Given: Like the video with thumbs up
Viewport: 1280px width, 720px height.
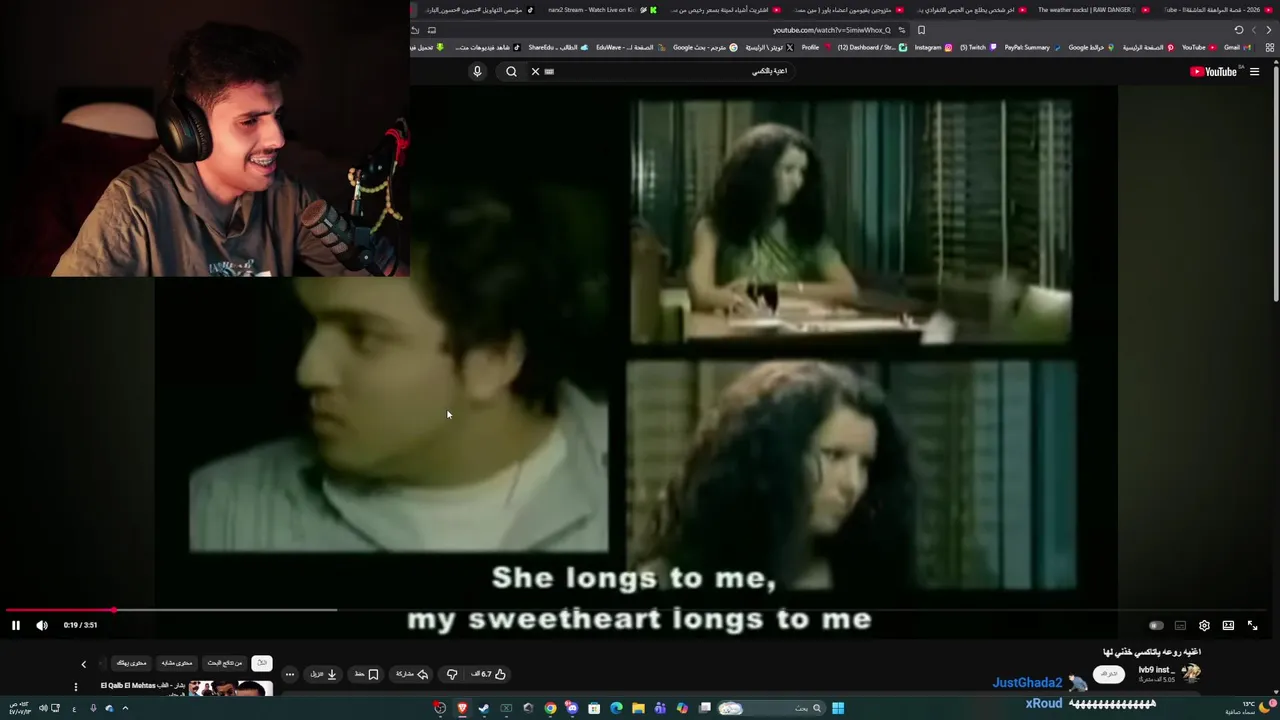Looking at the screenshot, I should (x=489, y=674).
